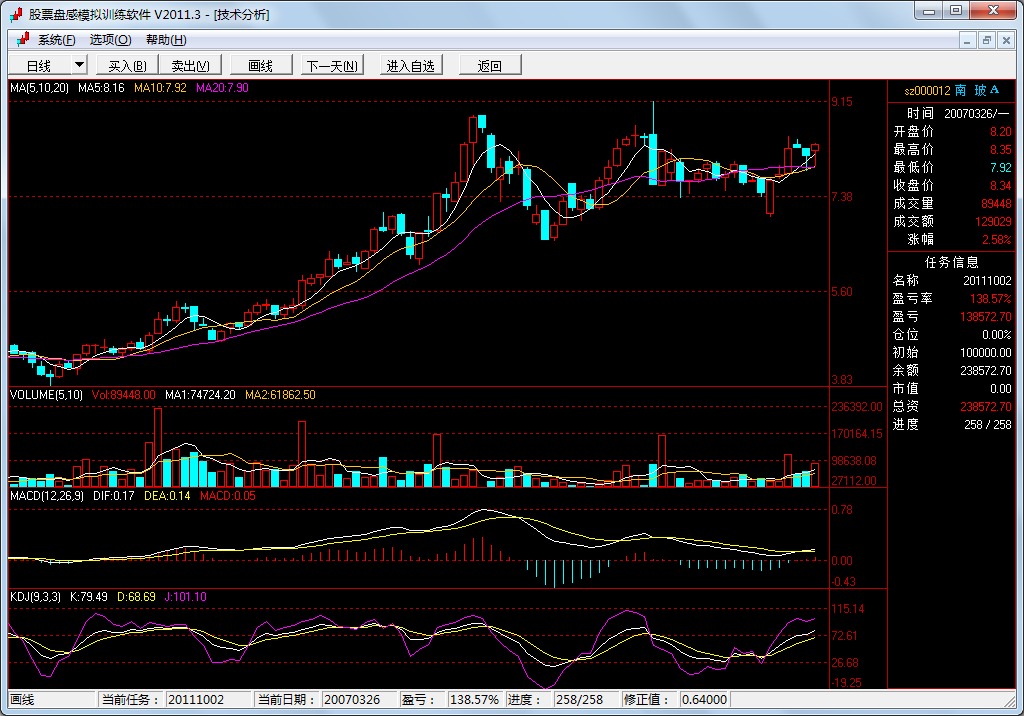The image size is (1024, 716).
Task: Open the 选项(O) menu
Action: 110,40
